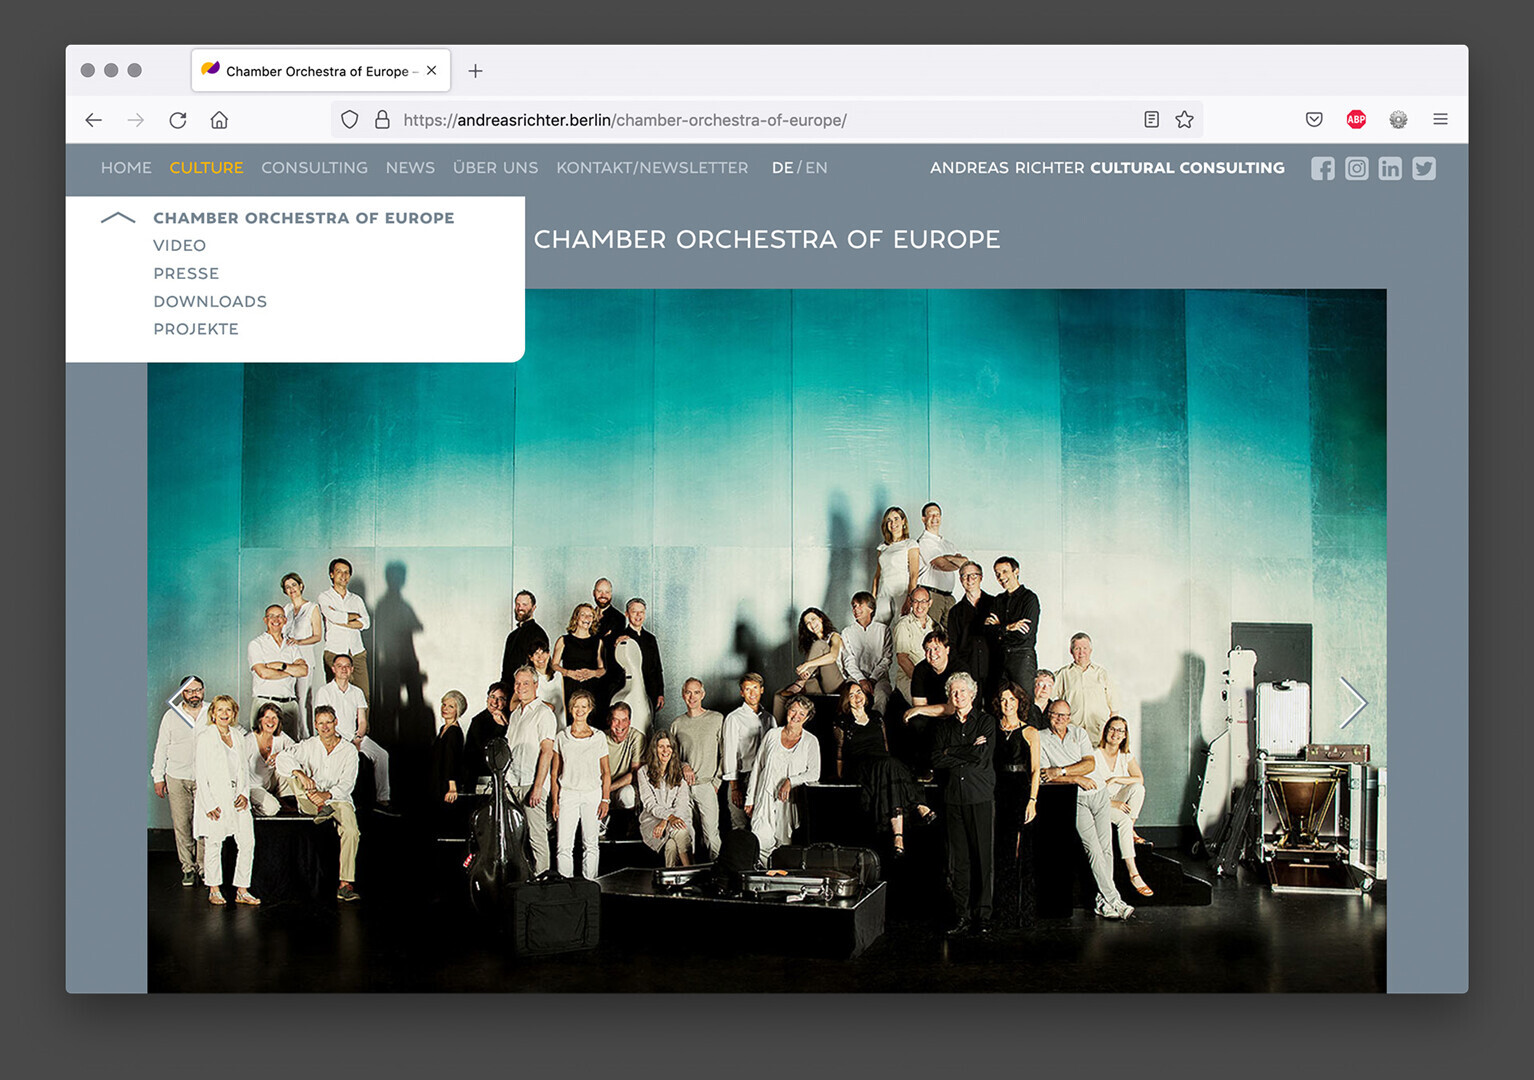The width and height of the screenshot is (1534, 1080).
Task: Open the LinkedIn social icon
Action: 1390,169
